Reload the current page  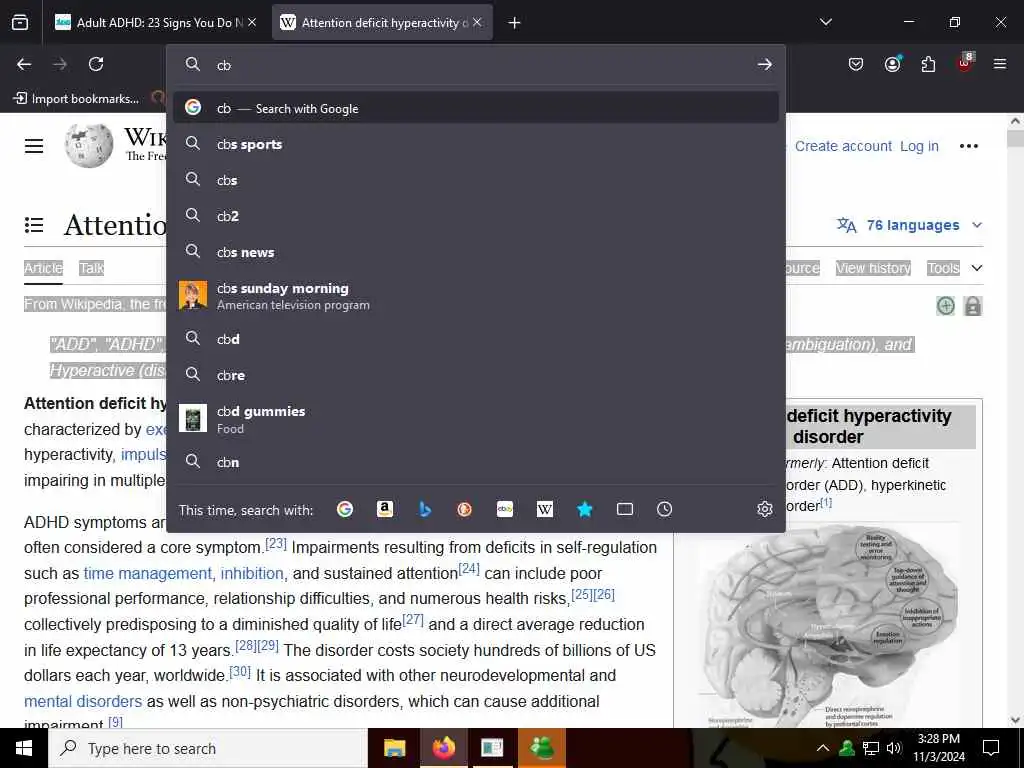click(x=96, y=64)
